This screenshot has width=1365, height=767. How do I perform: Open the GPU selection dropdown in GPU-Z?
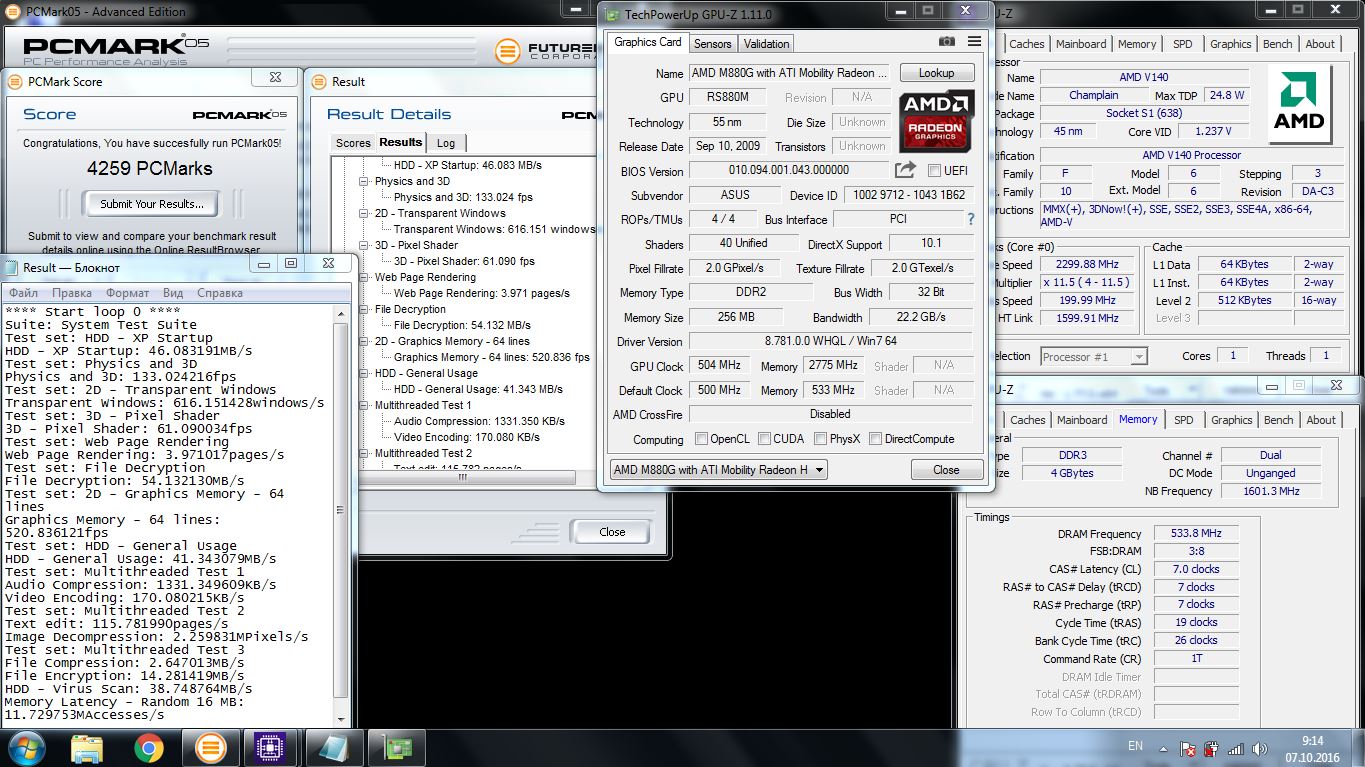[718, 470]
